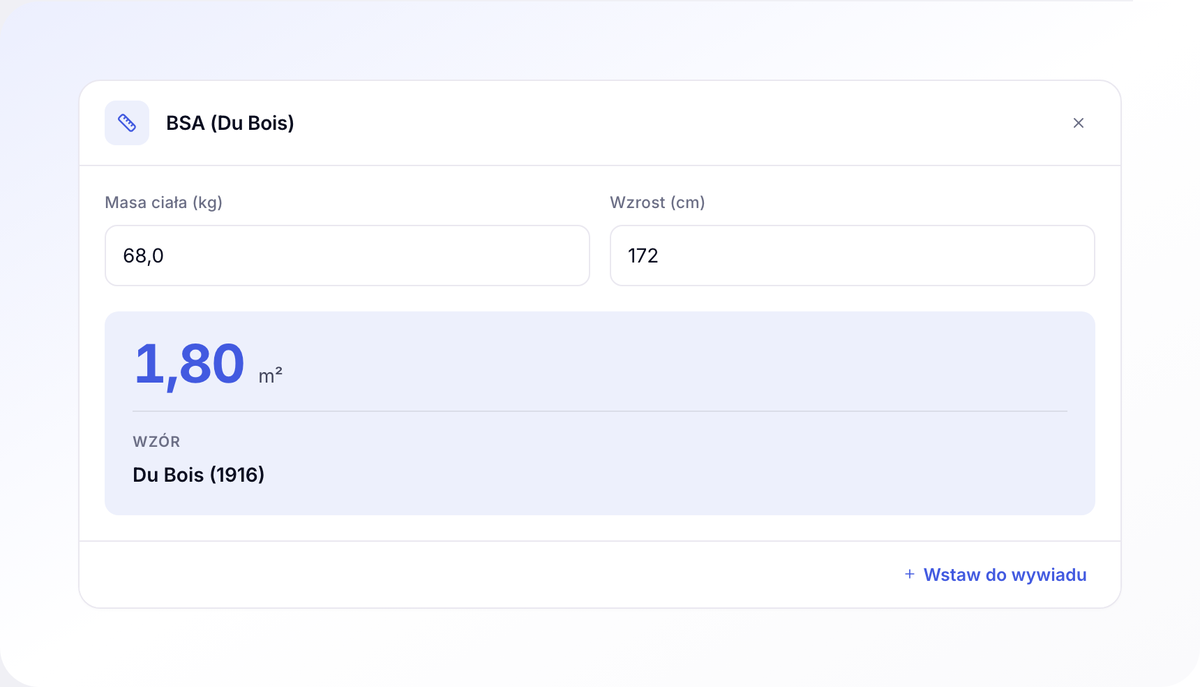
Task: Click the WZÓR heading label
Action: coord(156,441)
